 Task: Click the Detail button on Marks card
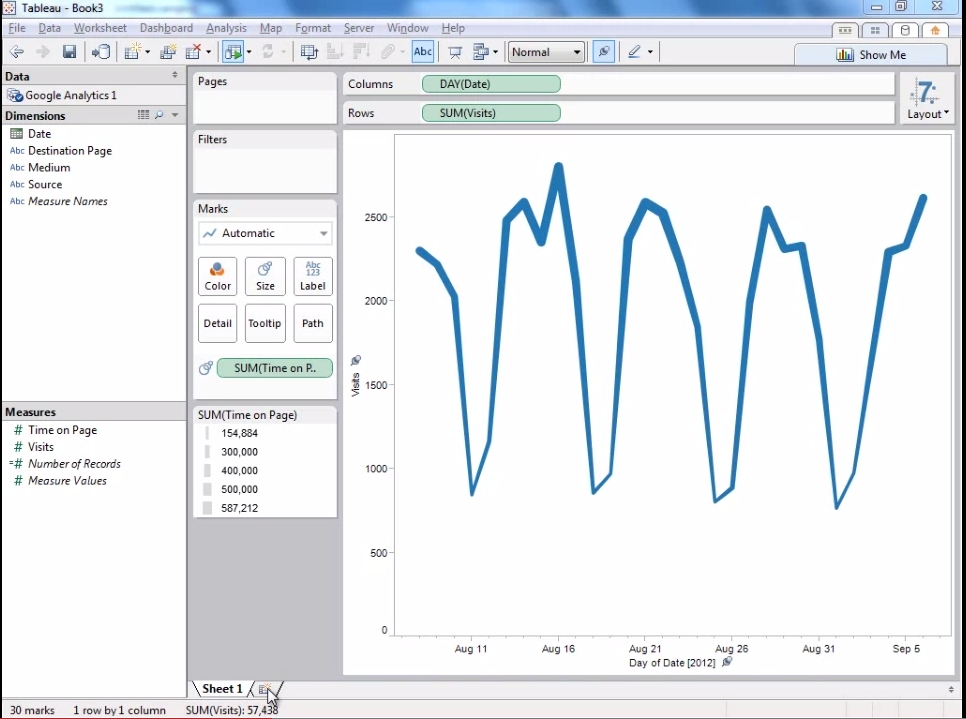[217, 323]
